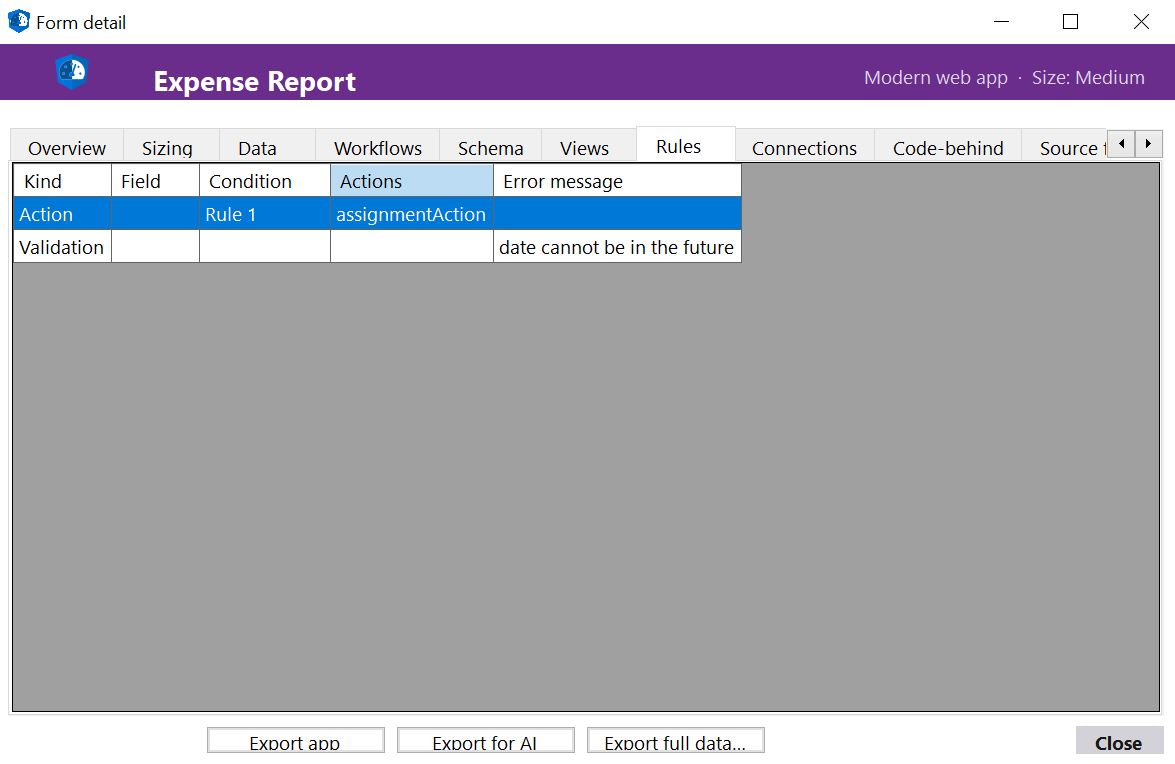Select the Views tab

click(x=584, y=147)
